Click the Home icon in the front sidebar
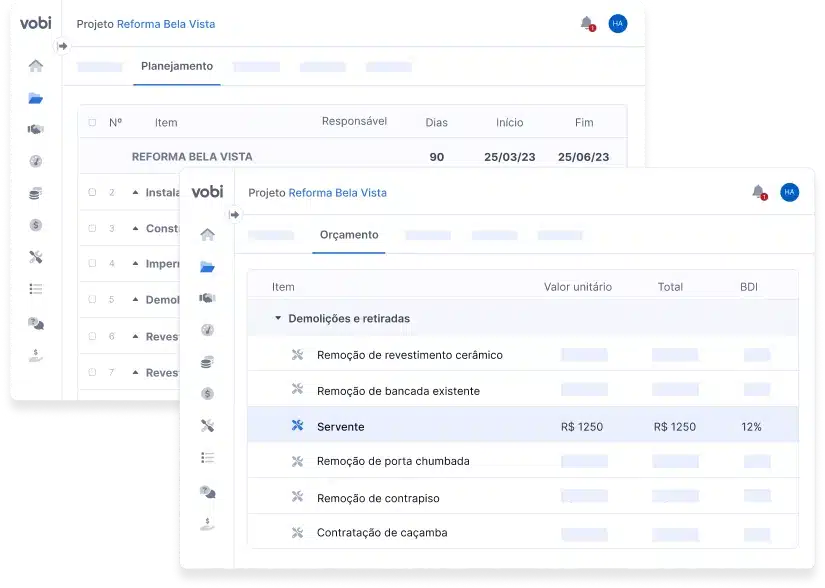 click(207, 235)
